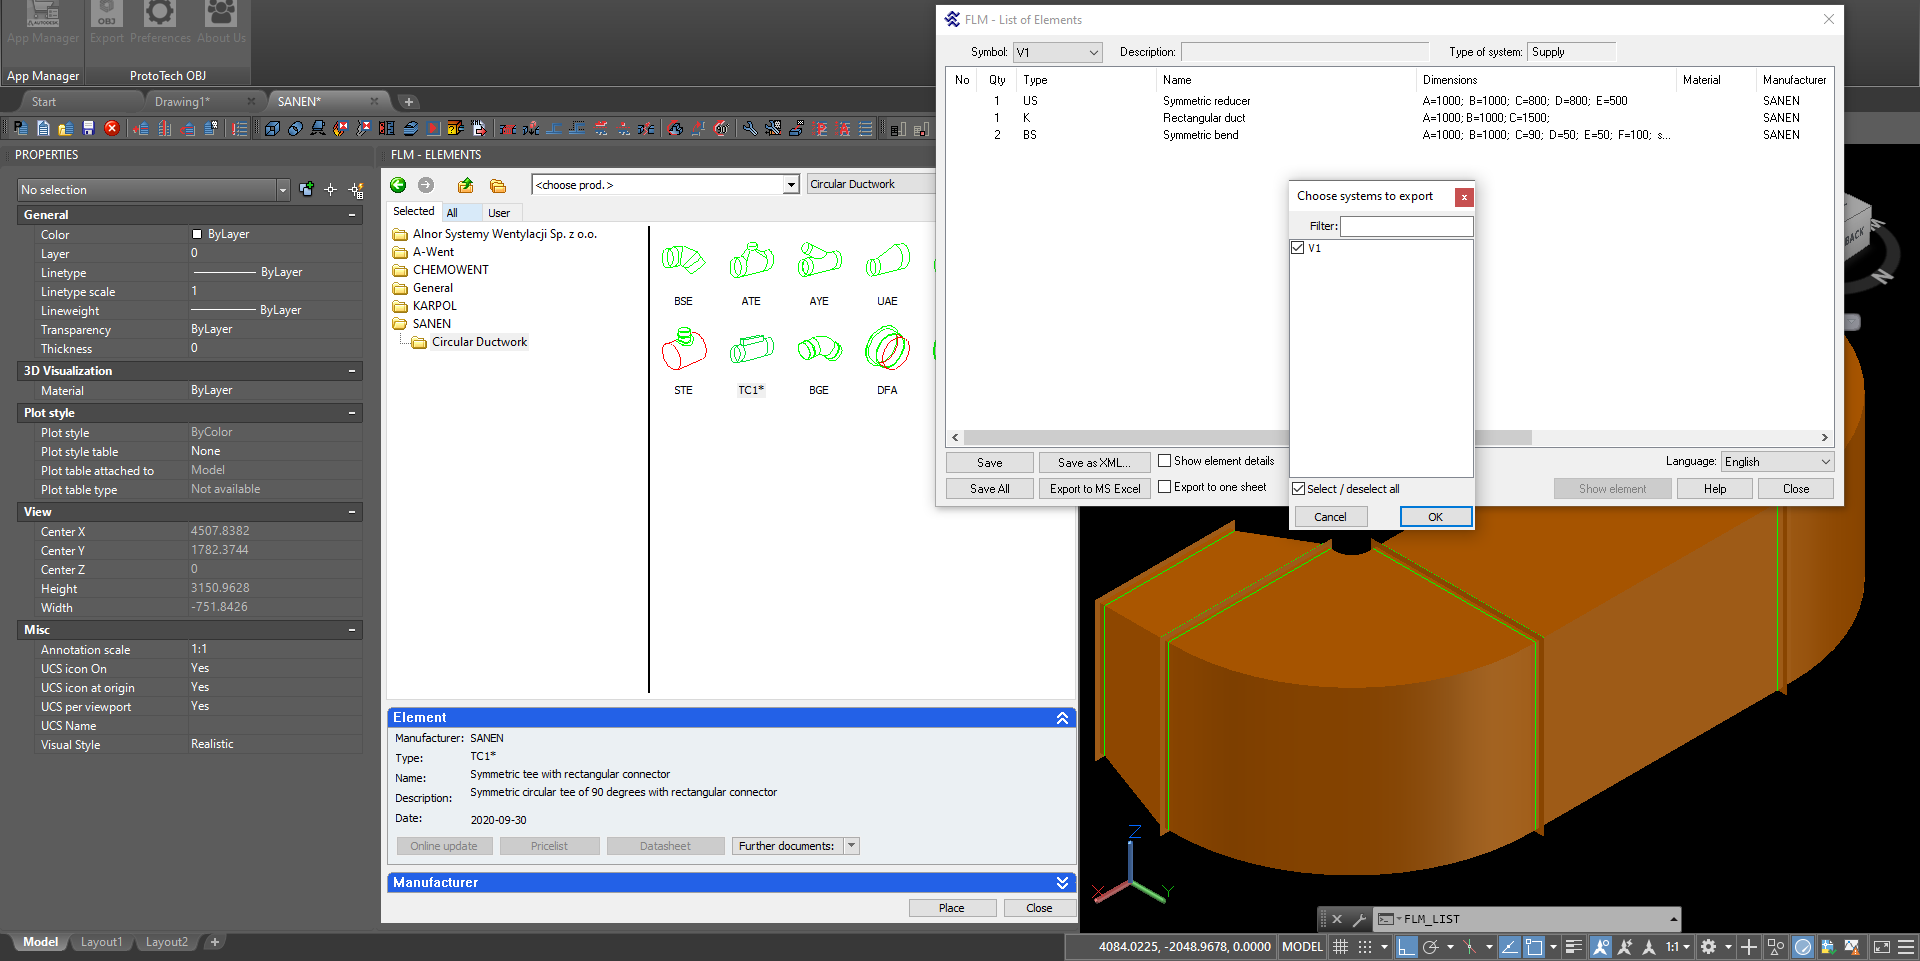Click Export to MS Excel button
1920x961 pixels.
pos(1094,489)
